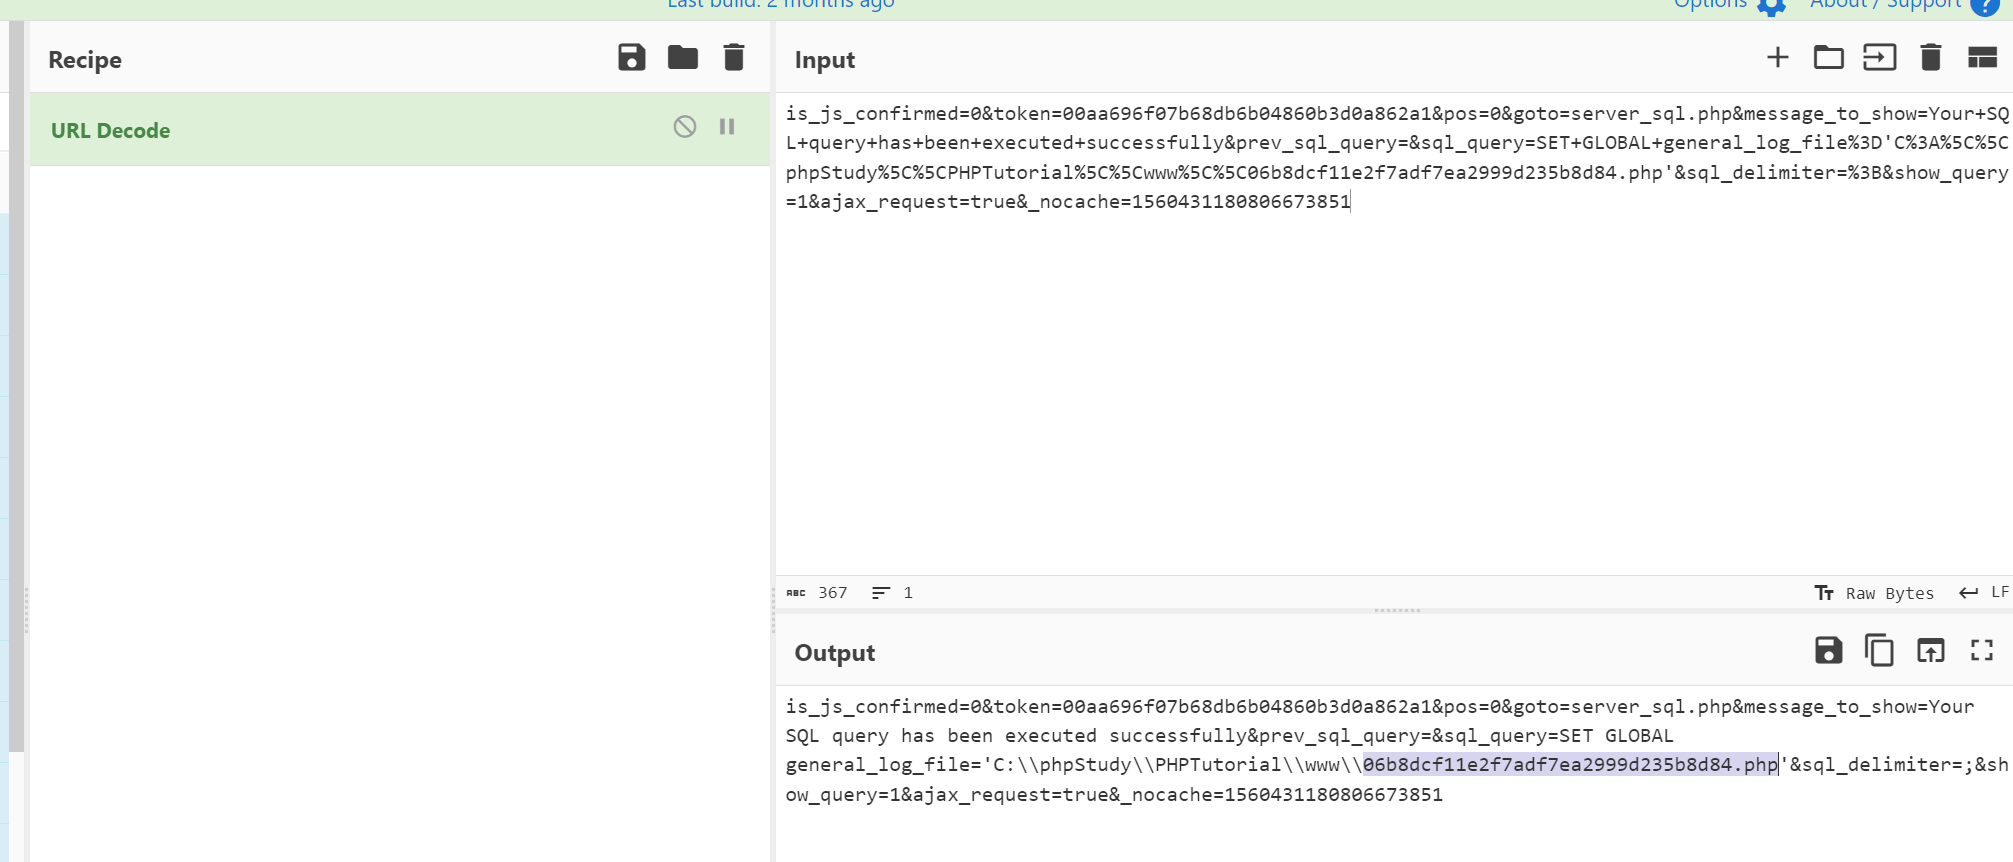Screen dimensions: 2013x862
Task: Select the URL Decode recipe step
Action: (x=400, y=130)
